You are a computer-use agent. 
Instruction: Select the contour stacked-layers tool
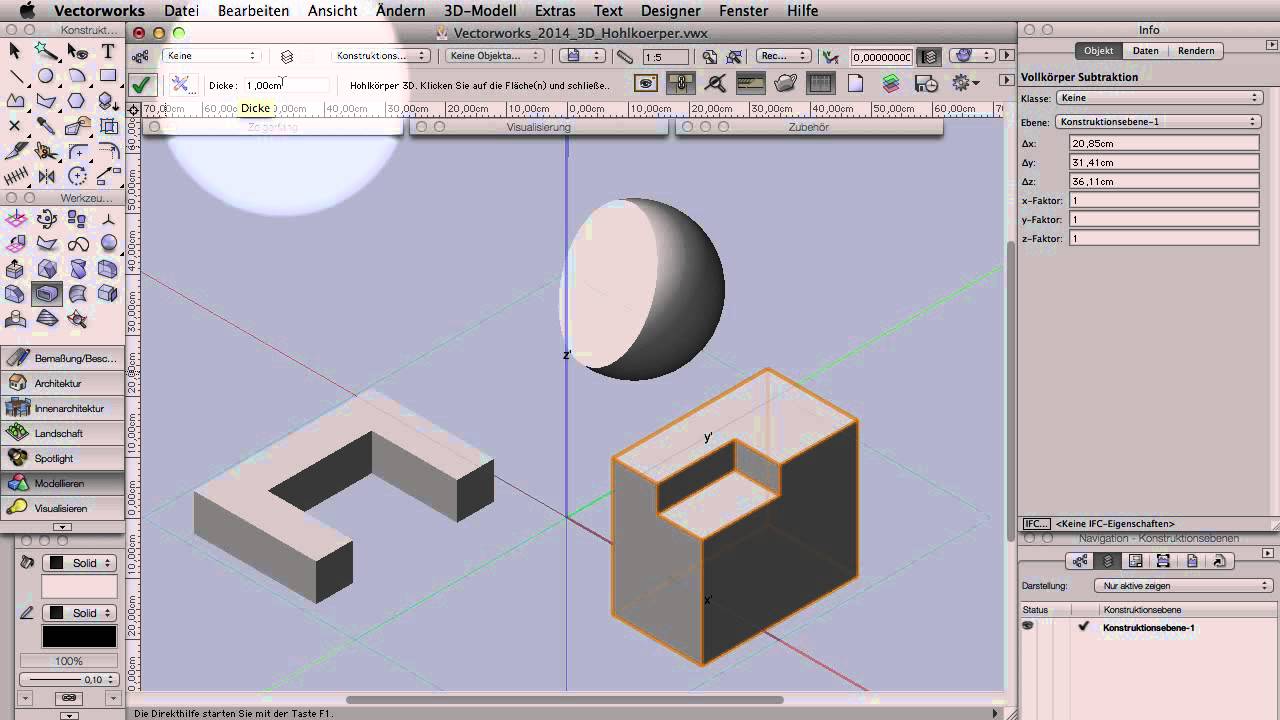46,319
